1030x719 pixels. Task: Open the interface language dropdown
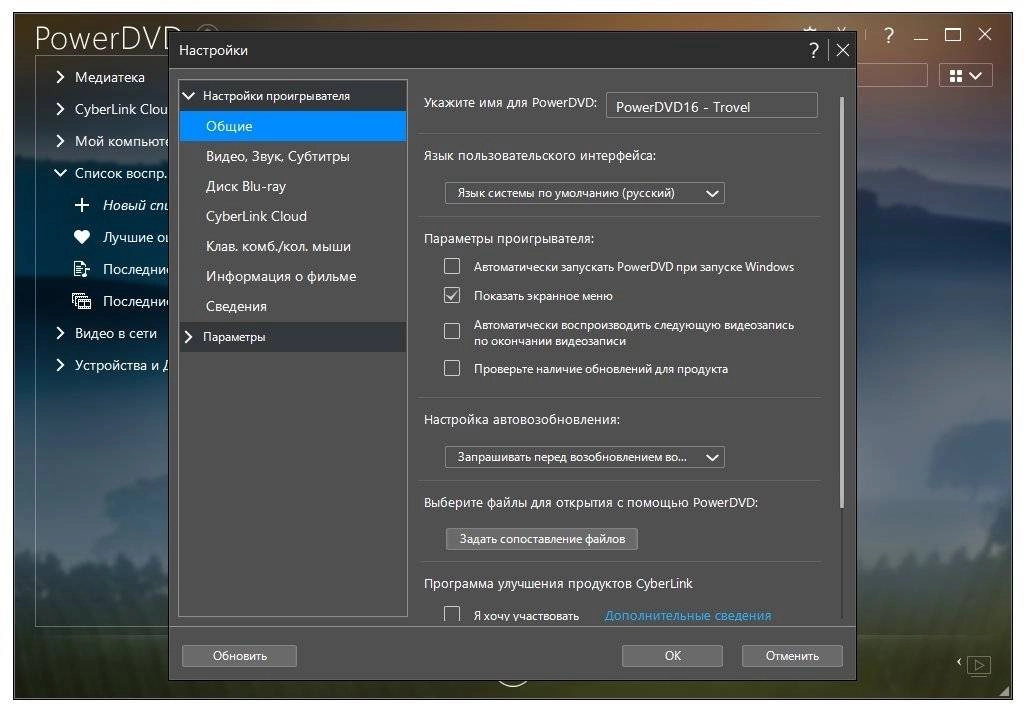[585, 193]
